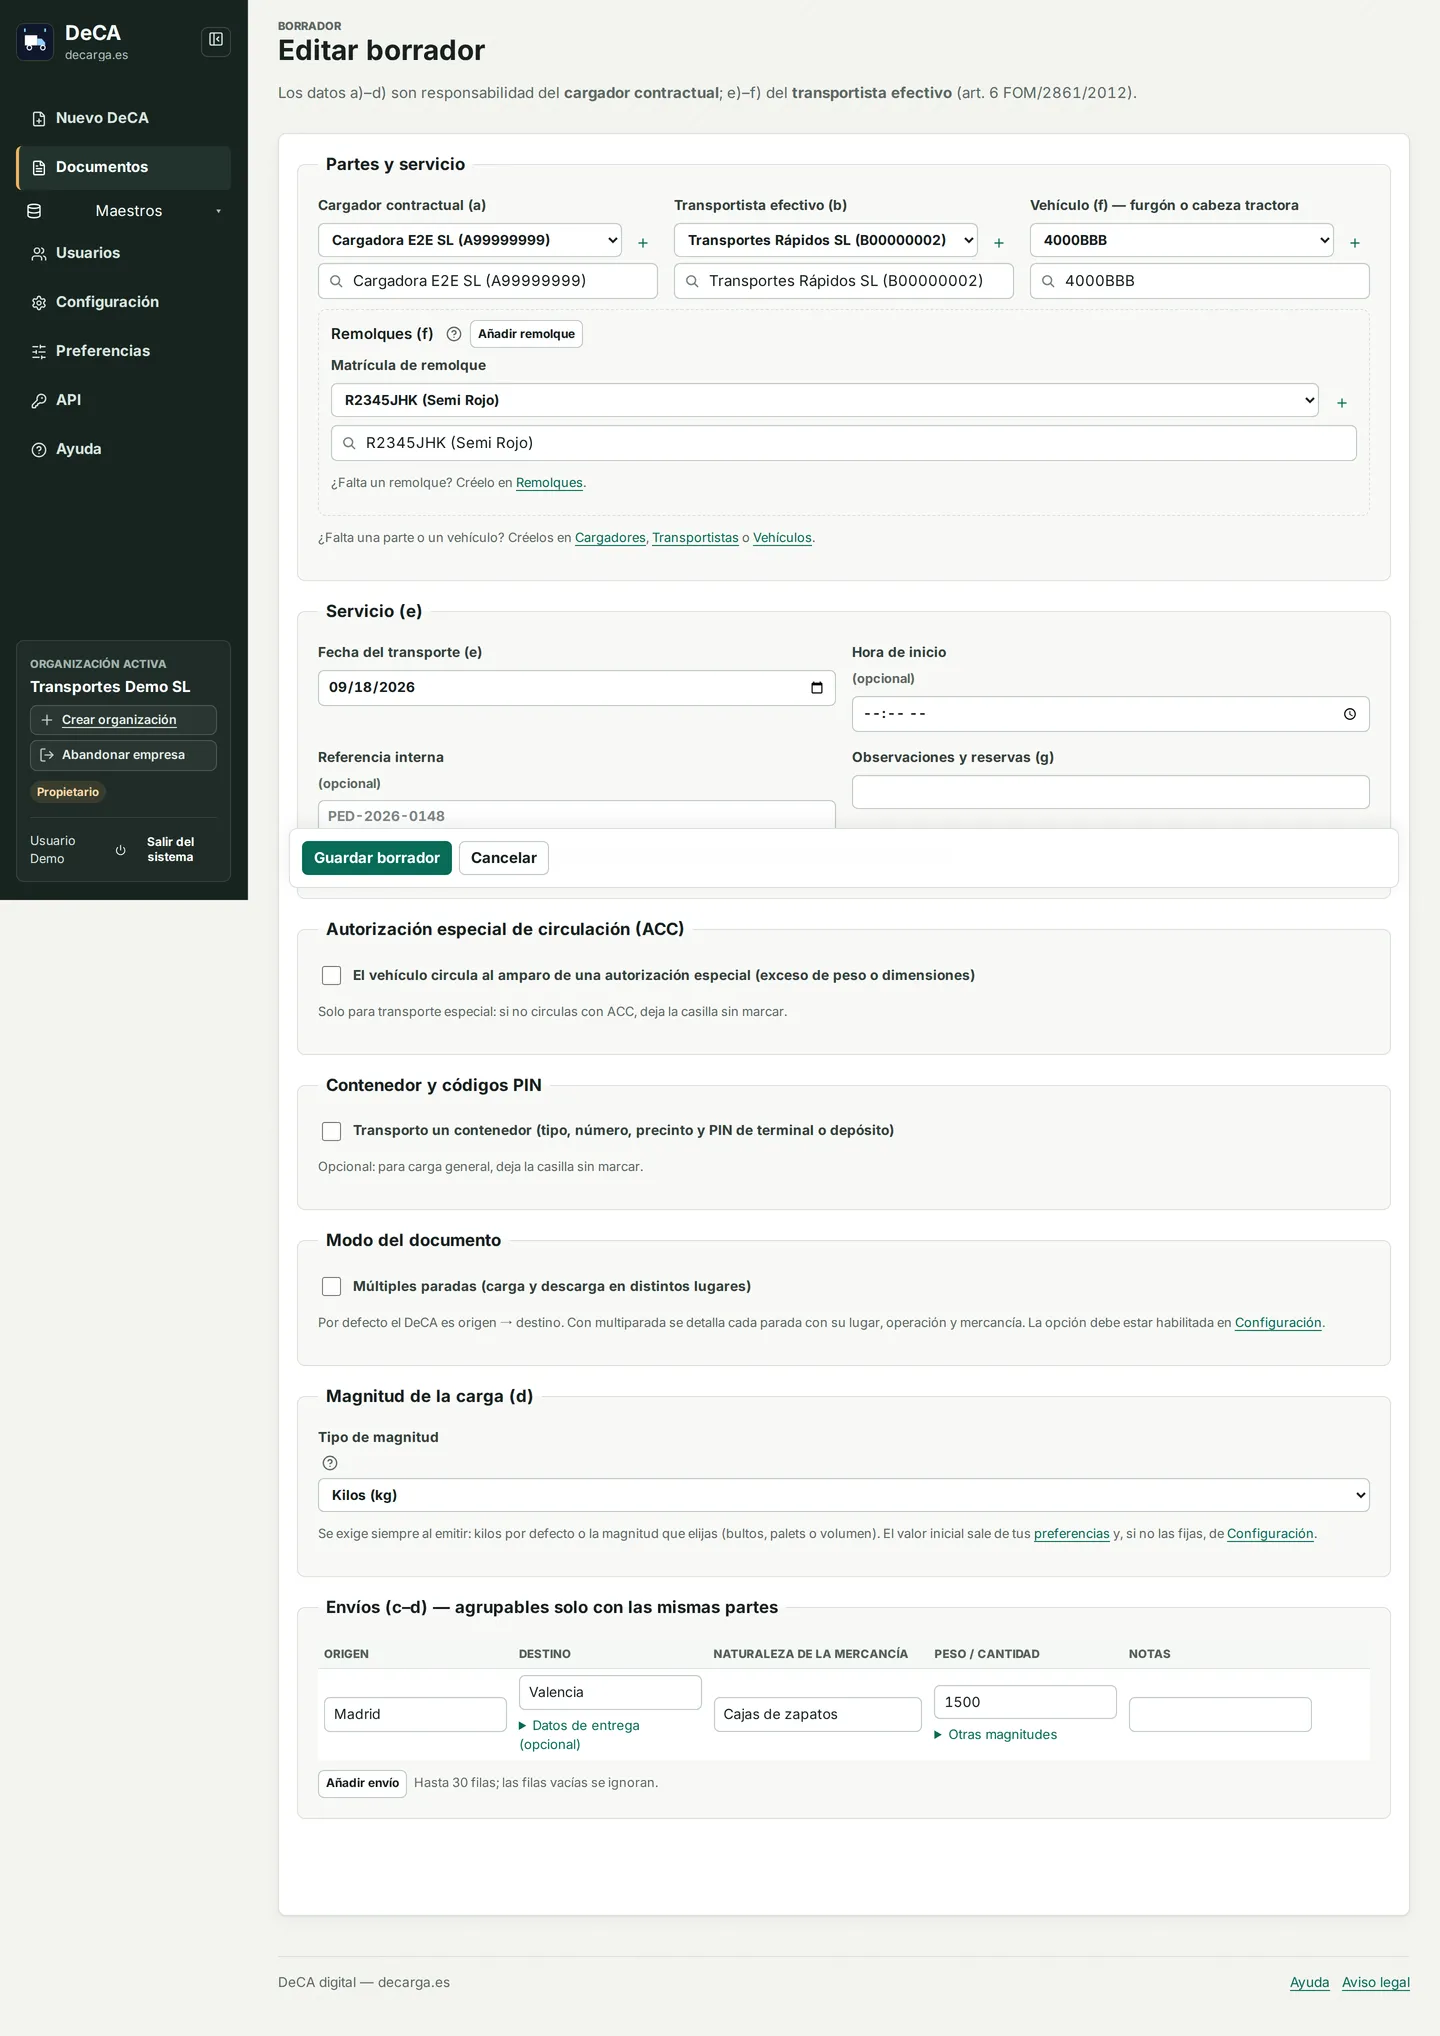The height and width of the screenshot is (2036, 1440).
Task: Click Guardar borrador button
Action: click(x=377, y=858)
